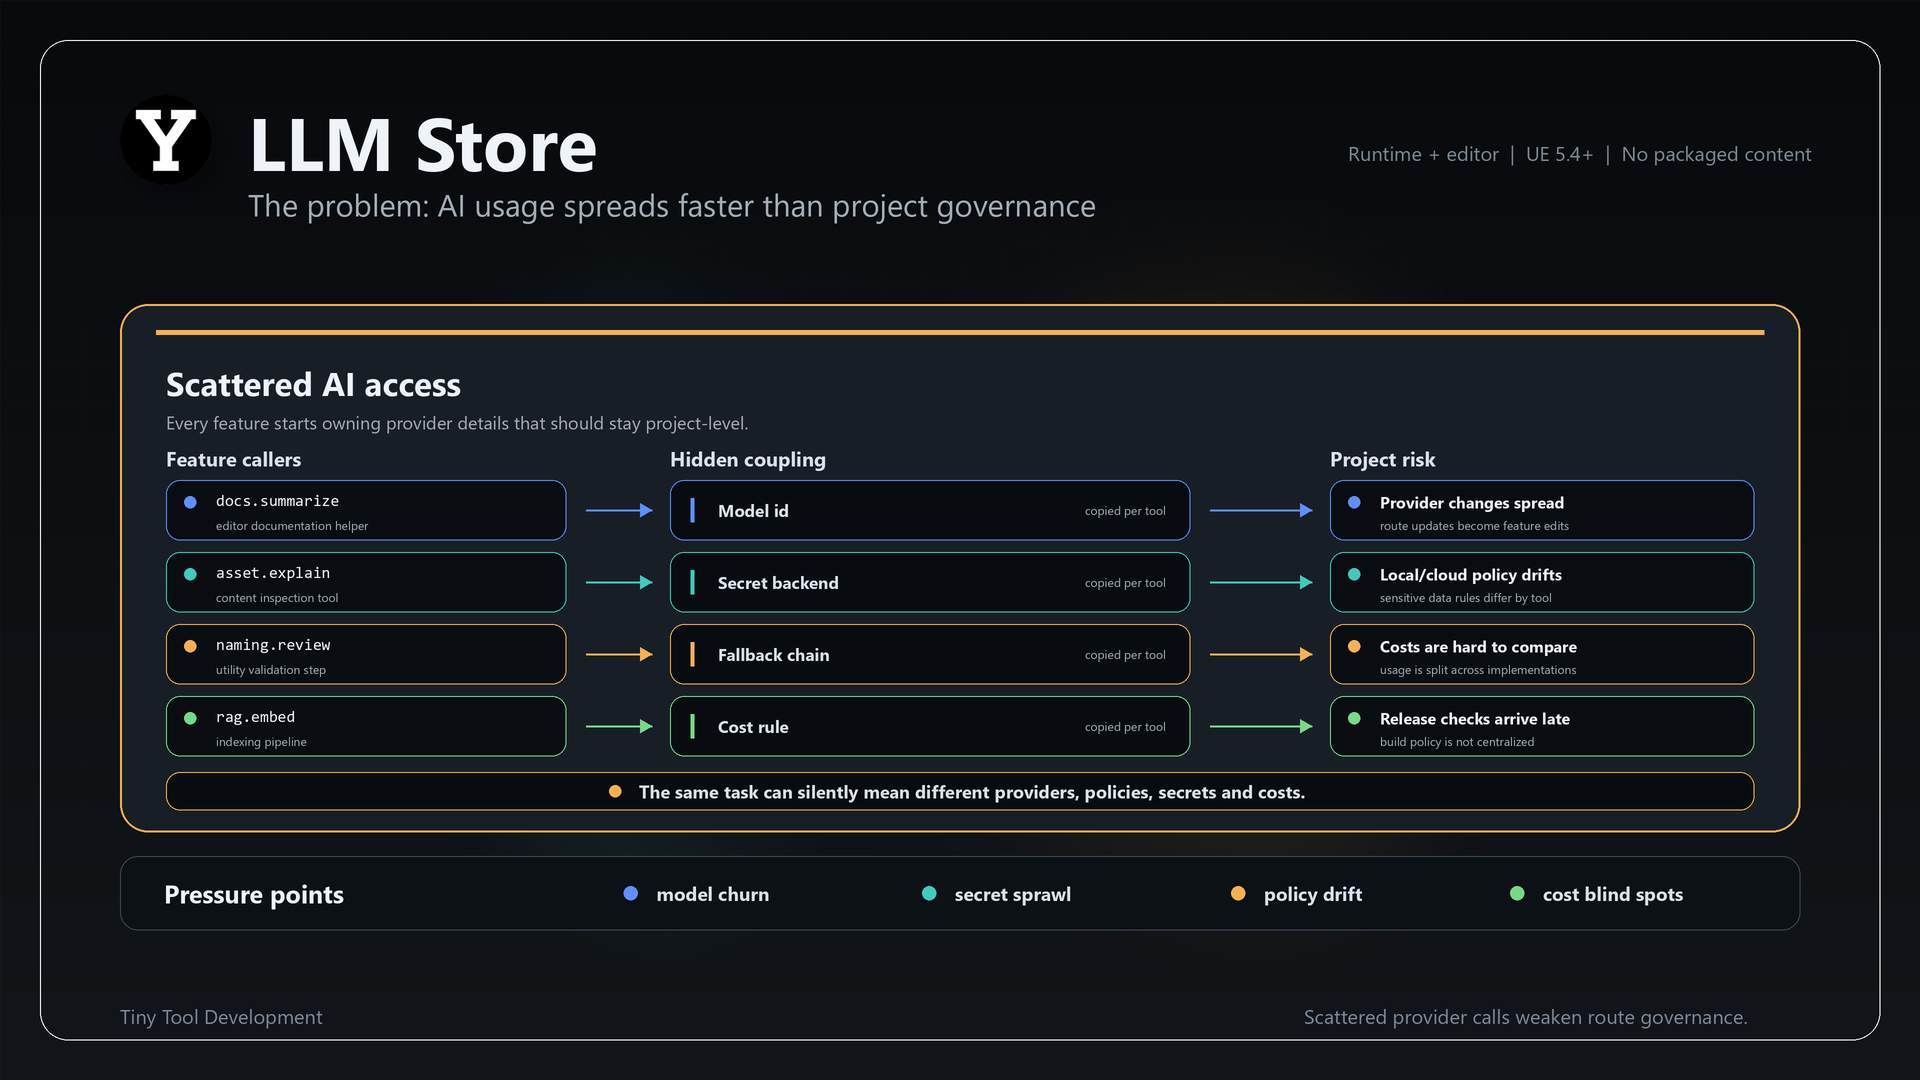The height and width of the screenshot is (1080, 1920).
Task: Click 'route updates become feature edits' subtitle
Action: [x=1474, y=526]
